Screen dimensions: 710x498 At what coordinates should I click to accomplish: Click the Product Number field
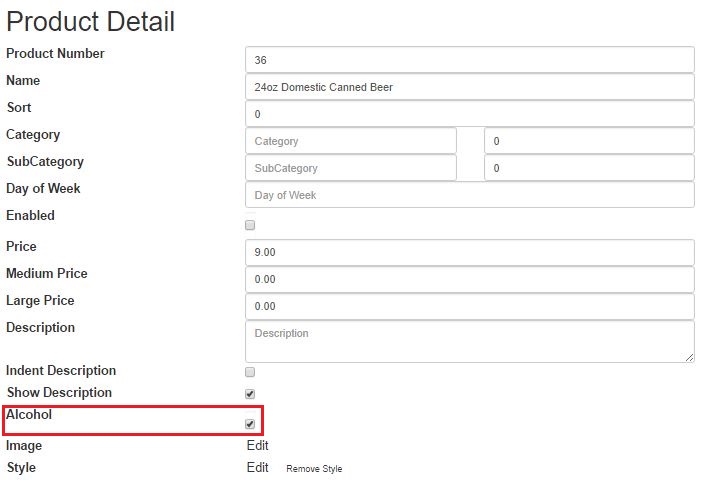point(470,60)
